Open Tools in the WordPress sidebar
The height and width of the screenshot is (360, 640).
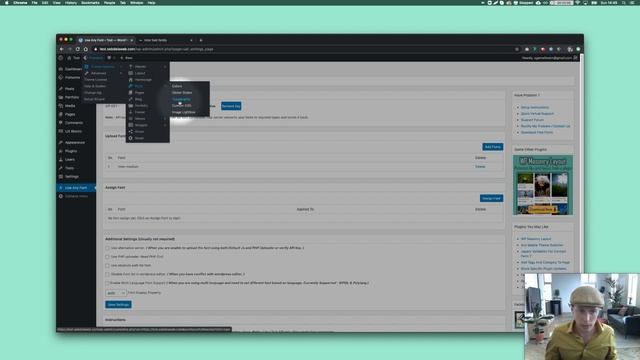pos(70,168)
